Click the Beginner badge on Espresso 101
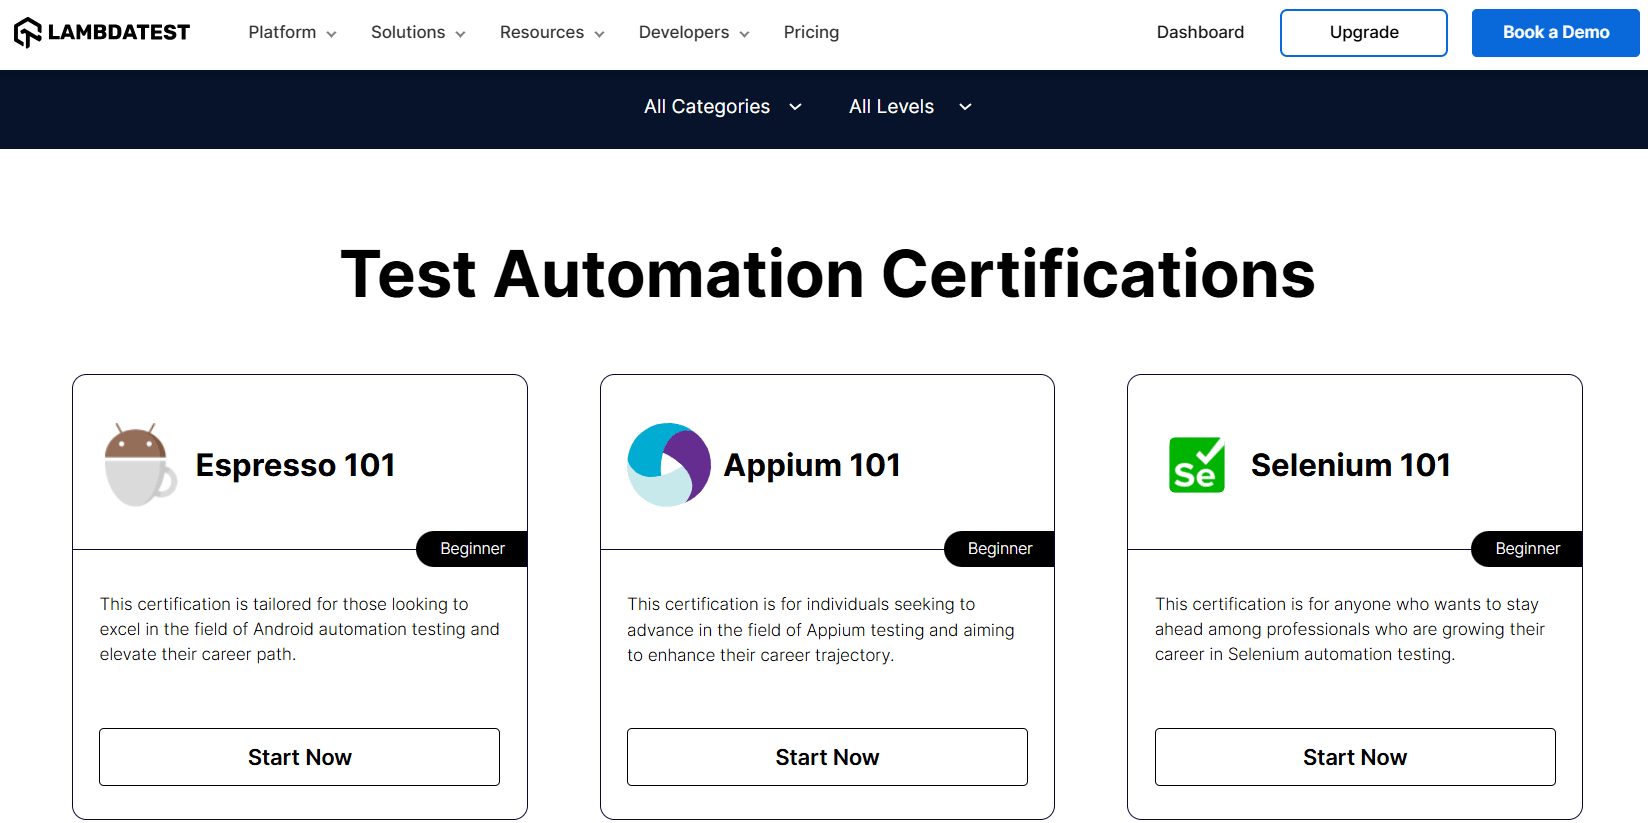The height and width of the screenshot is (823, 1648). point(472,549)
